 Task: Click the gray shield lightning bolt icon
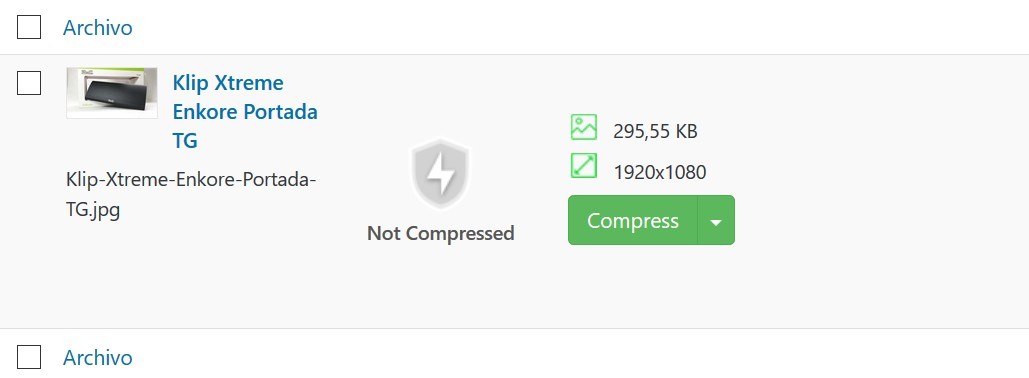tap(440, 174)
